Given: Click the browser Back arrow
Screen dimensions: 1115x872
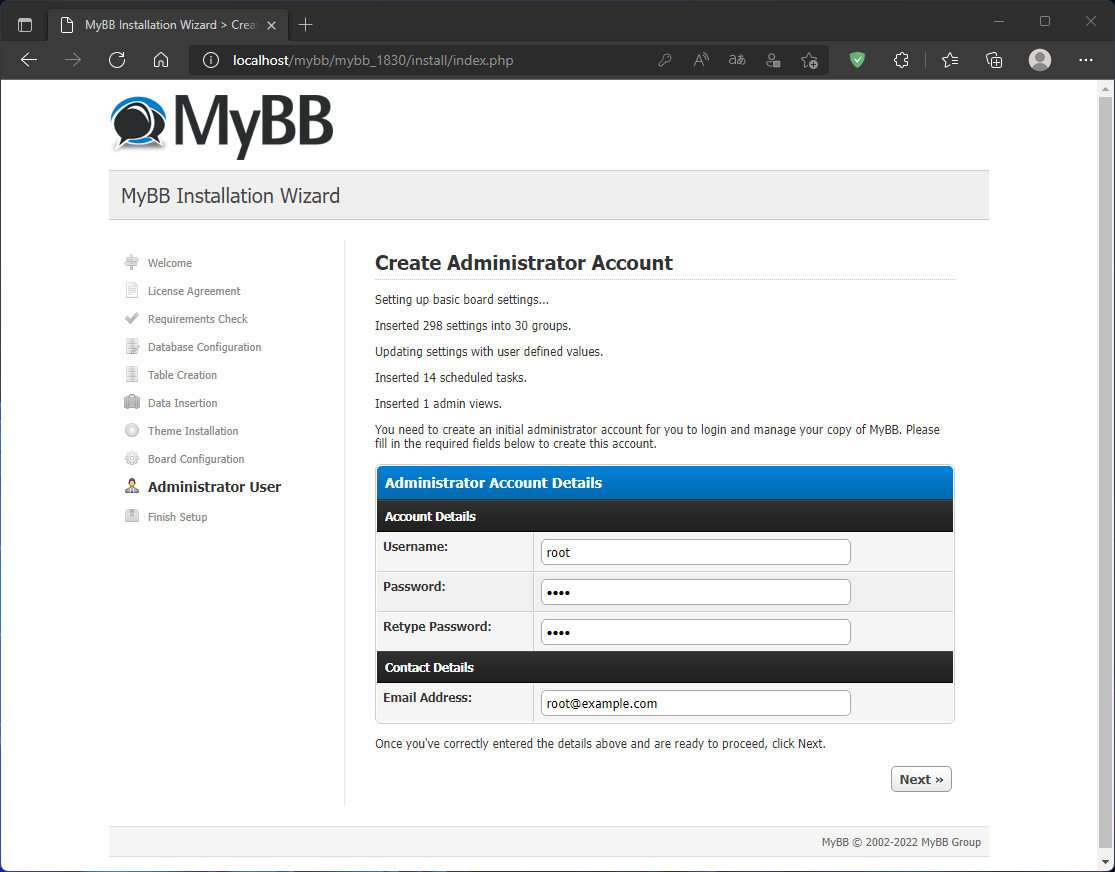Looking at the screenshot, I should 29,60.
